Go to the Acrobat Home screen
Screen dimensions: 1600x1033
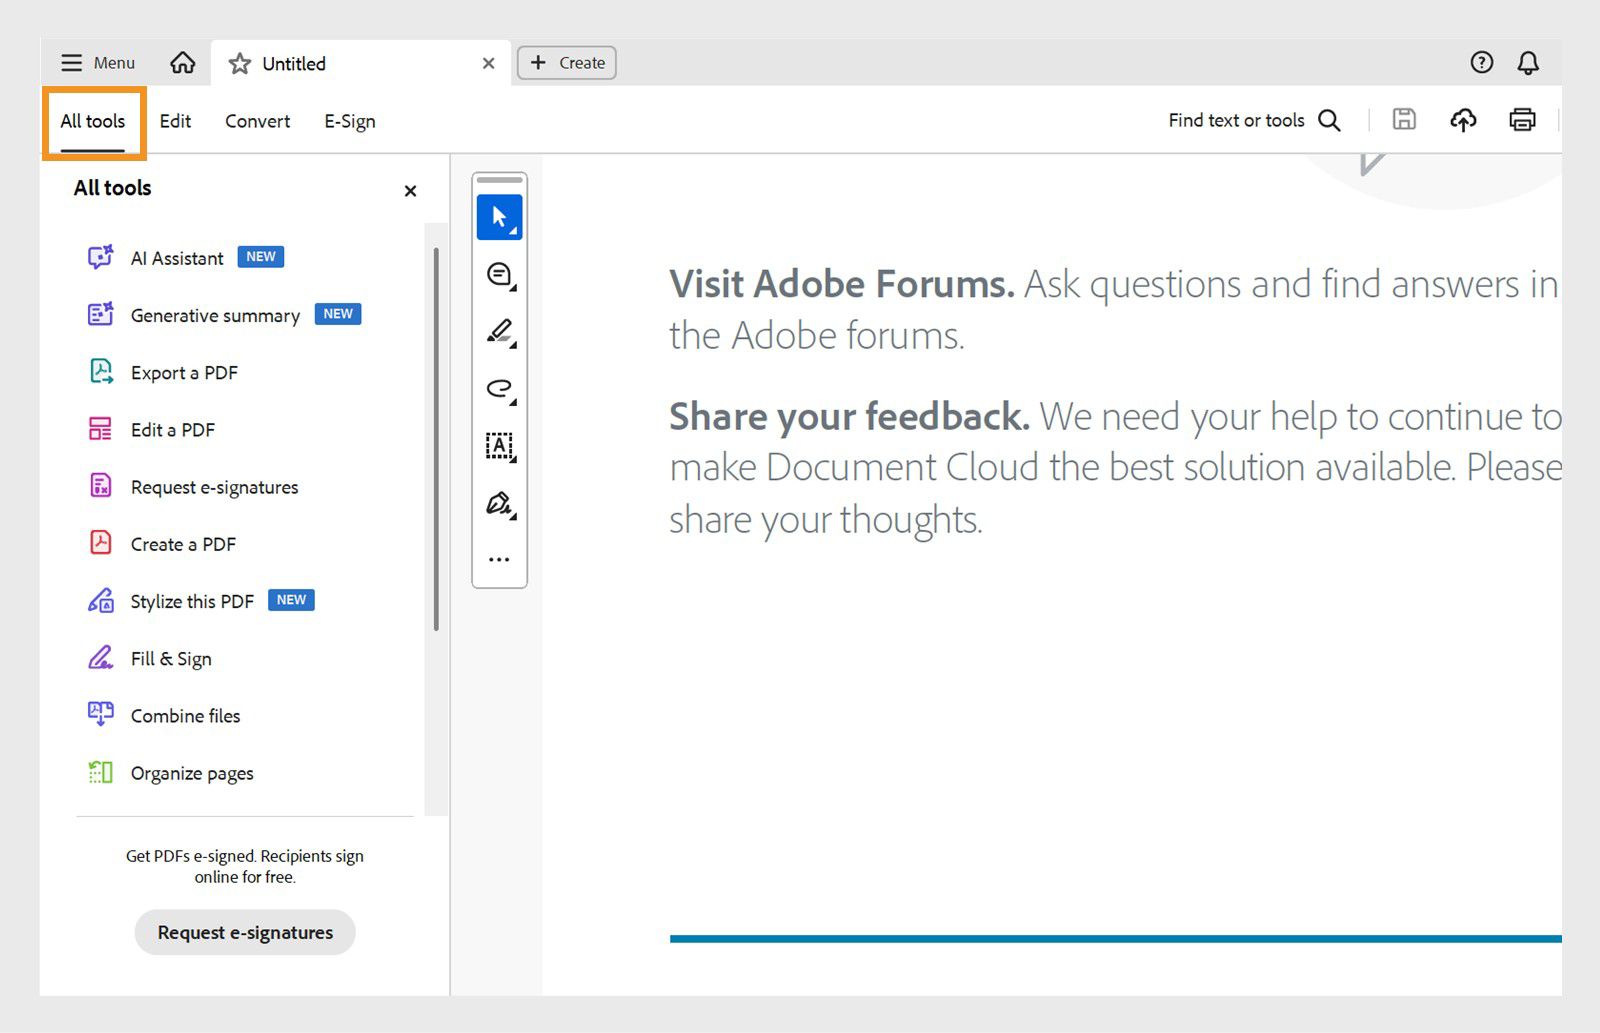(183, 62)
